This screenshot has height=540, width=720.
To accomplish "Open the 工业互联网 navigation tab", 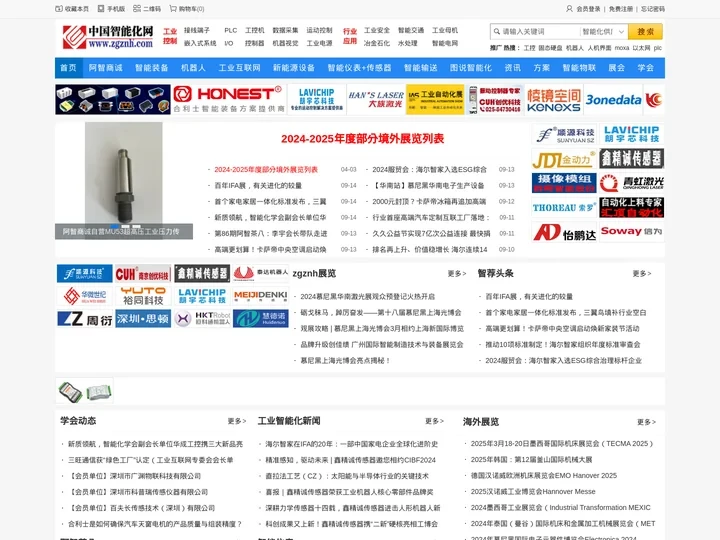I will (239, 68).
